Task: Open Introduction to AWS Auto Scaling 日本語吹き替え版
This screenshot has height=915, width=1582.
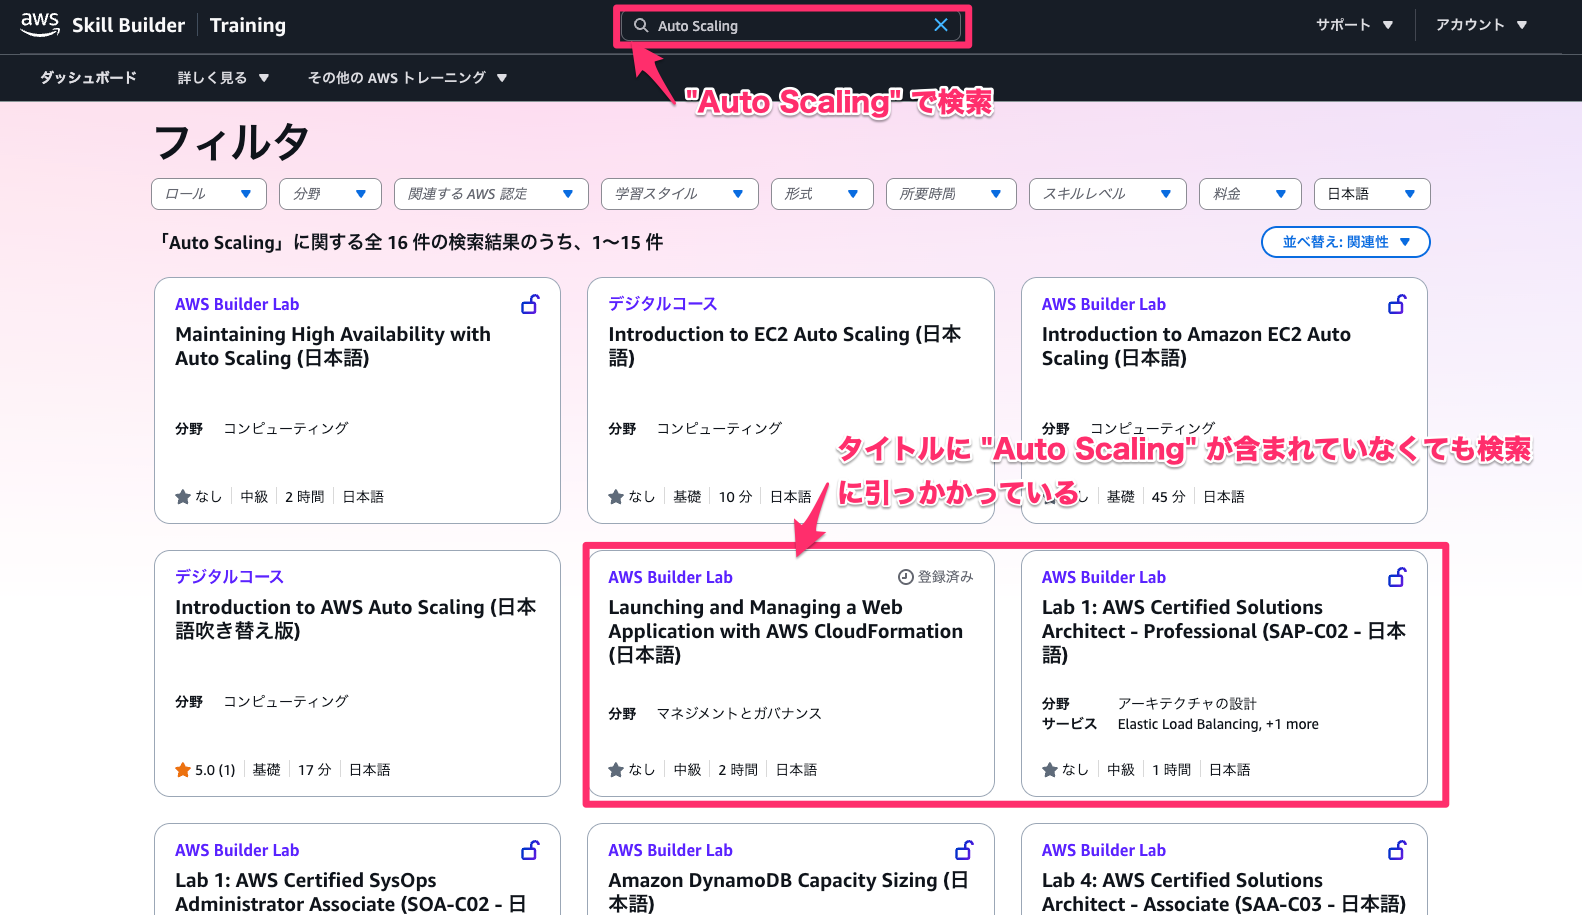Action: [x=356, y=619]
